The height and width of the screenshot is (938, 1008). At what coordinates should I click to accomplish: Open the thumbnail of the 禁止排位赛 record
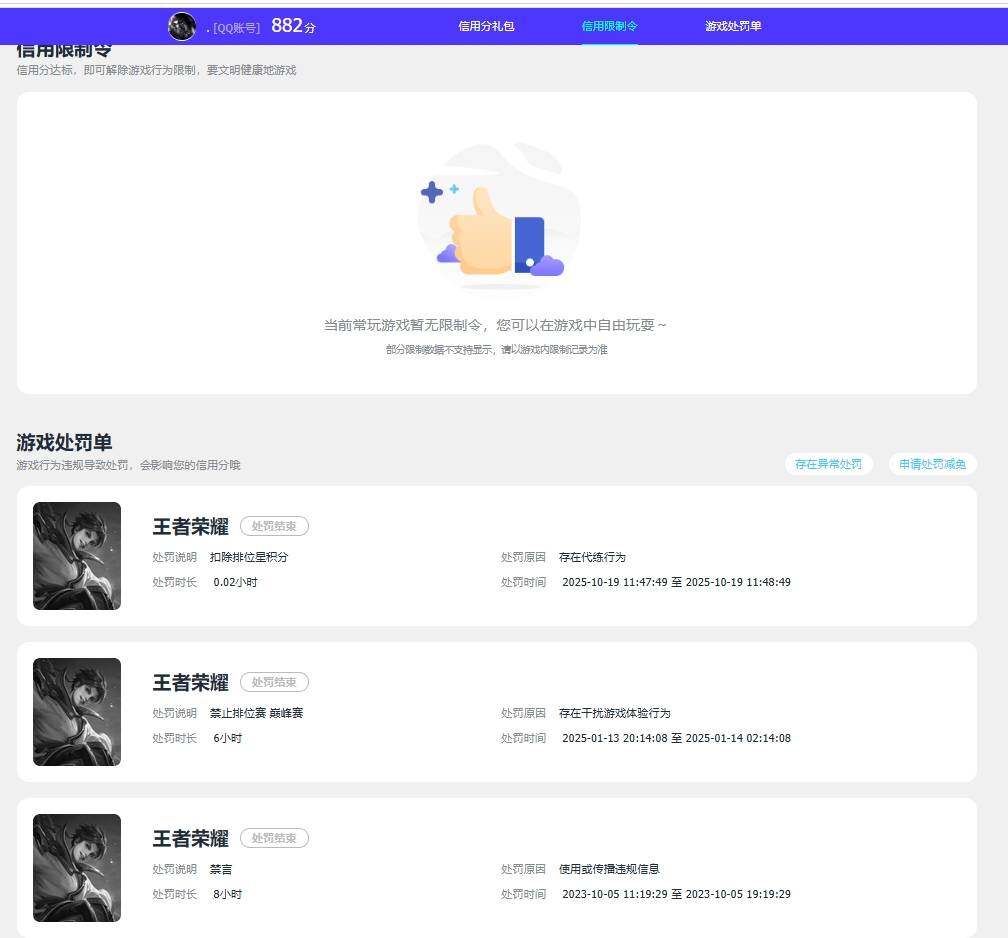tap(77, 712)
